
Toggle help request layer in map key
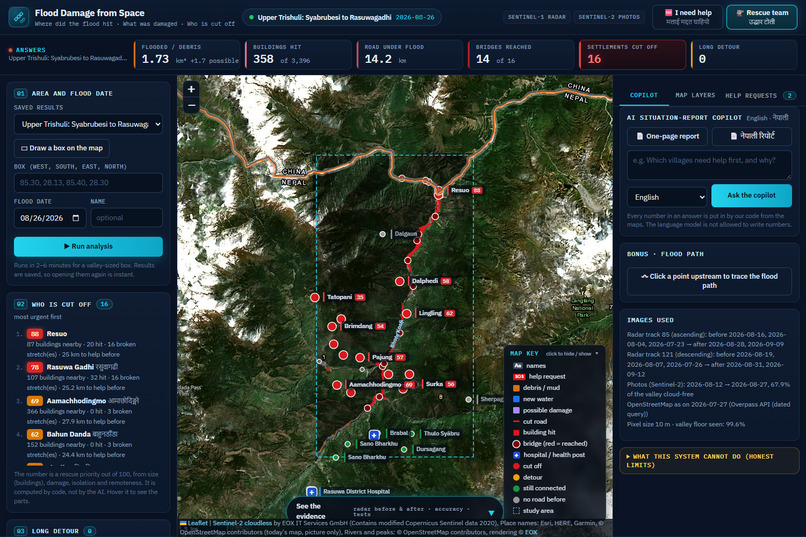pyautogui.click(x=539, y=377)
